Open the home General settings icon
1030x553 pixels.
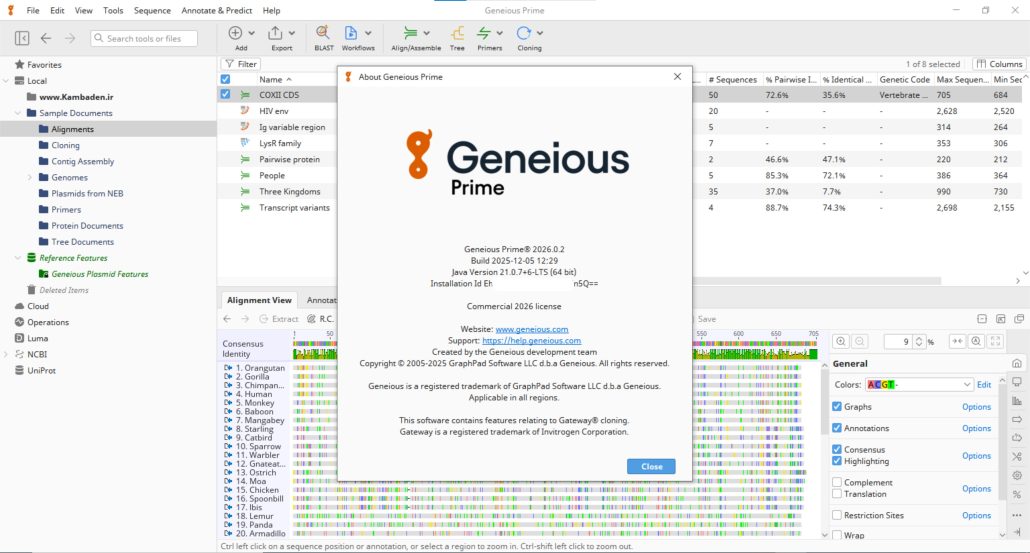(x=1017, y=363)
